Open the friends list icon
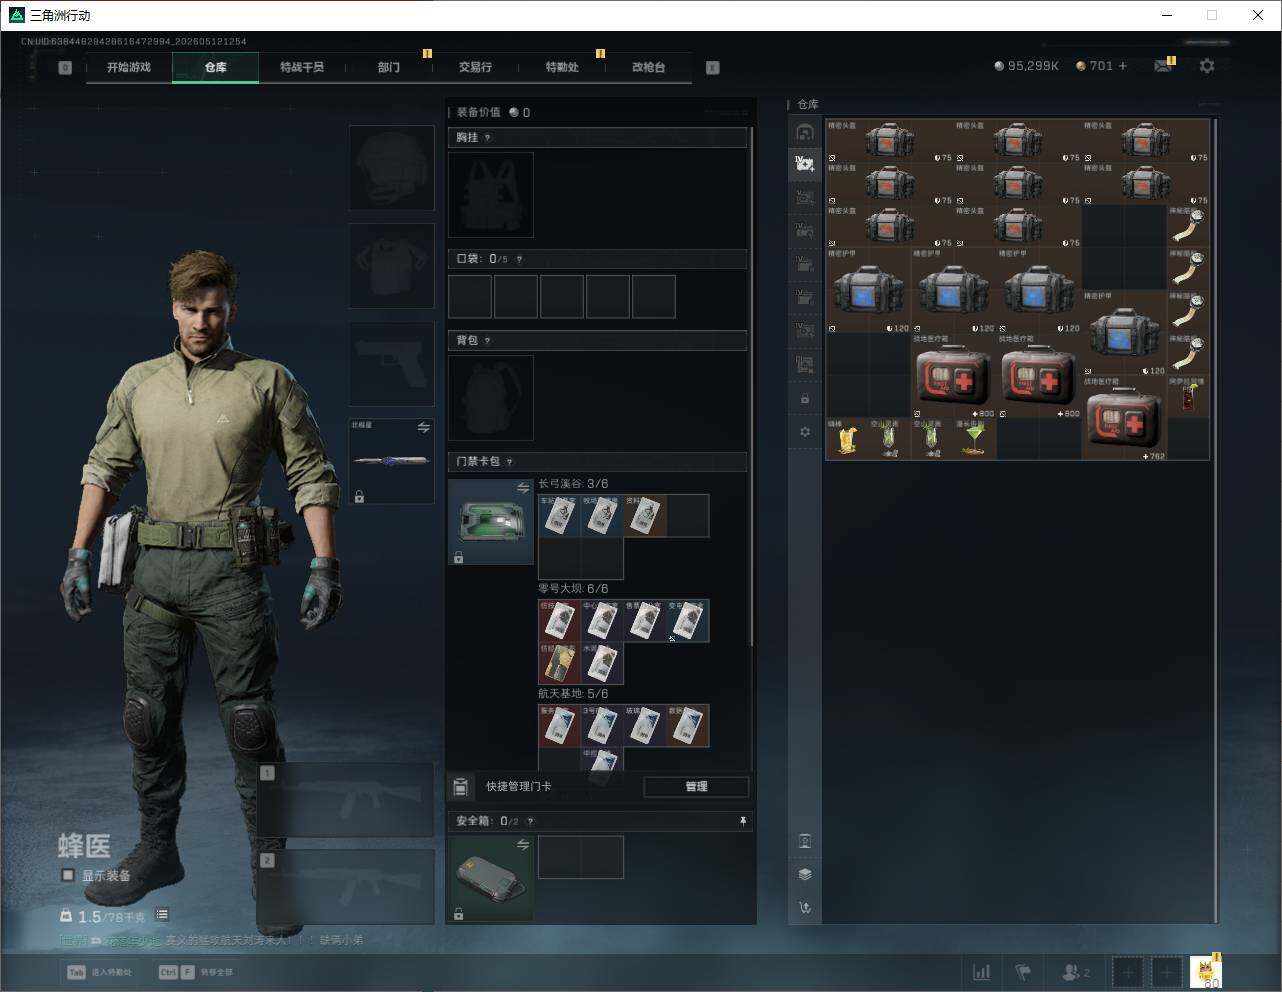Image resolution: width=1282 pixels, height=992 pixels. click(x=1076, y=972)
